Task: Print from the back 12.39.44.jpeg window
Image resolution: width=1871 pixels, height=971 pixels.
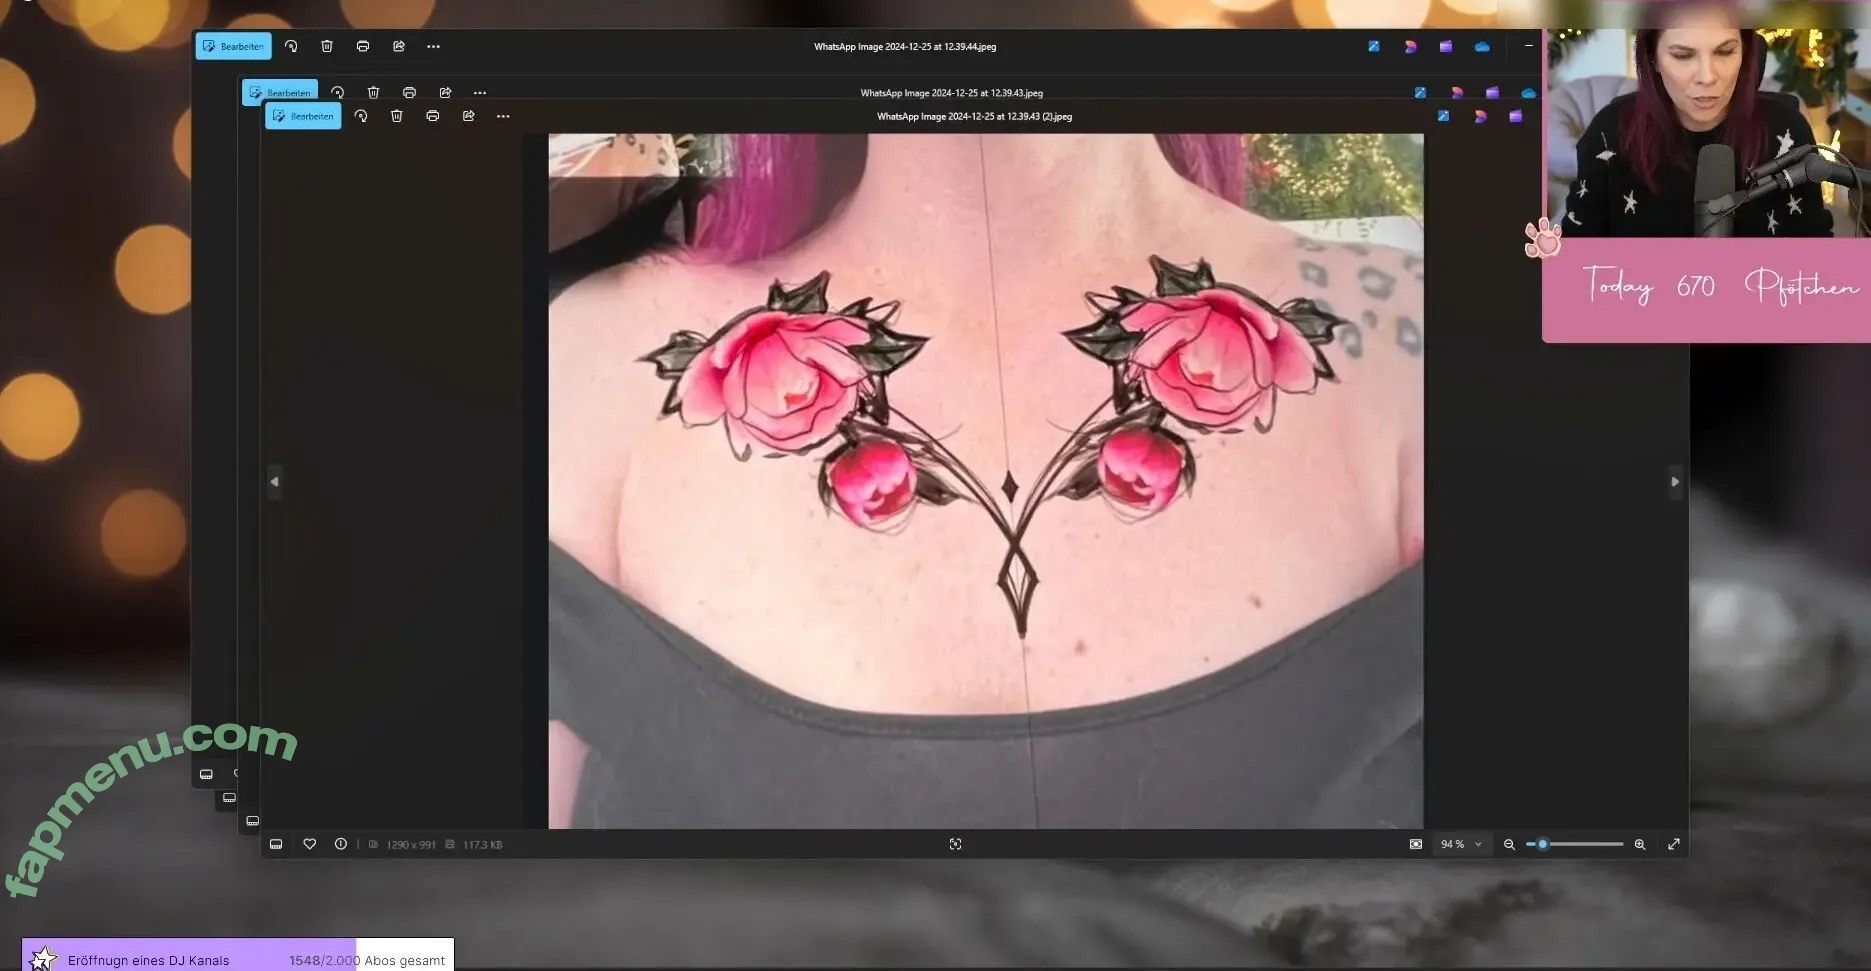Action: [x=363, y=46]
